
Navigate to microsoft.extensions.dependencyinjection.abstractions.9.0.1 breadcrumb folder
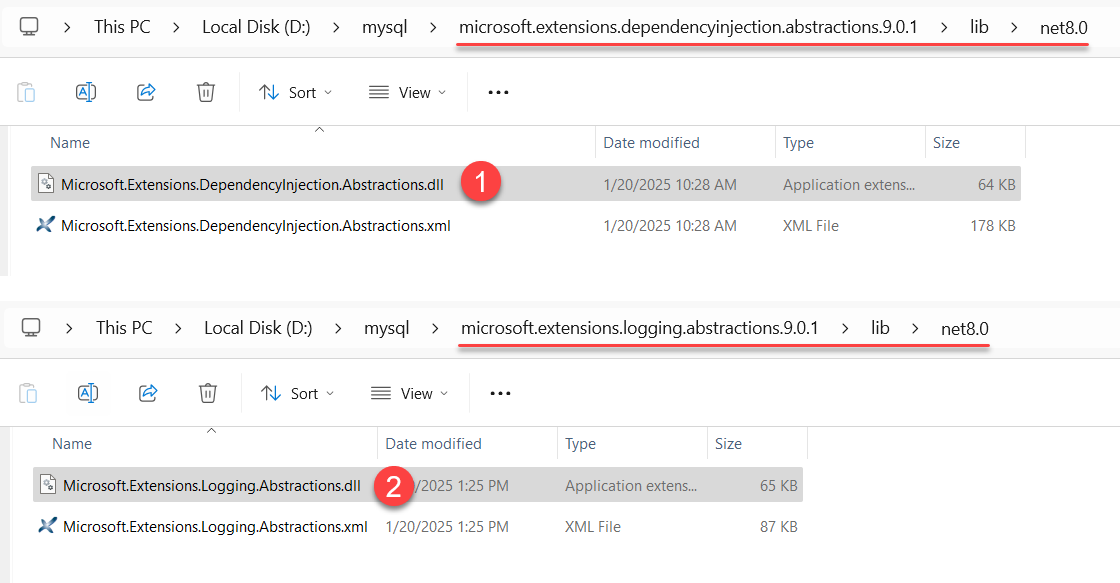click(687, 27)
